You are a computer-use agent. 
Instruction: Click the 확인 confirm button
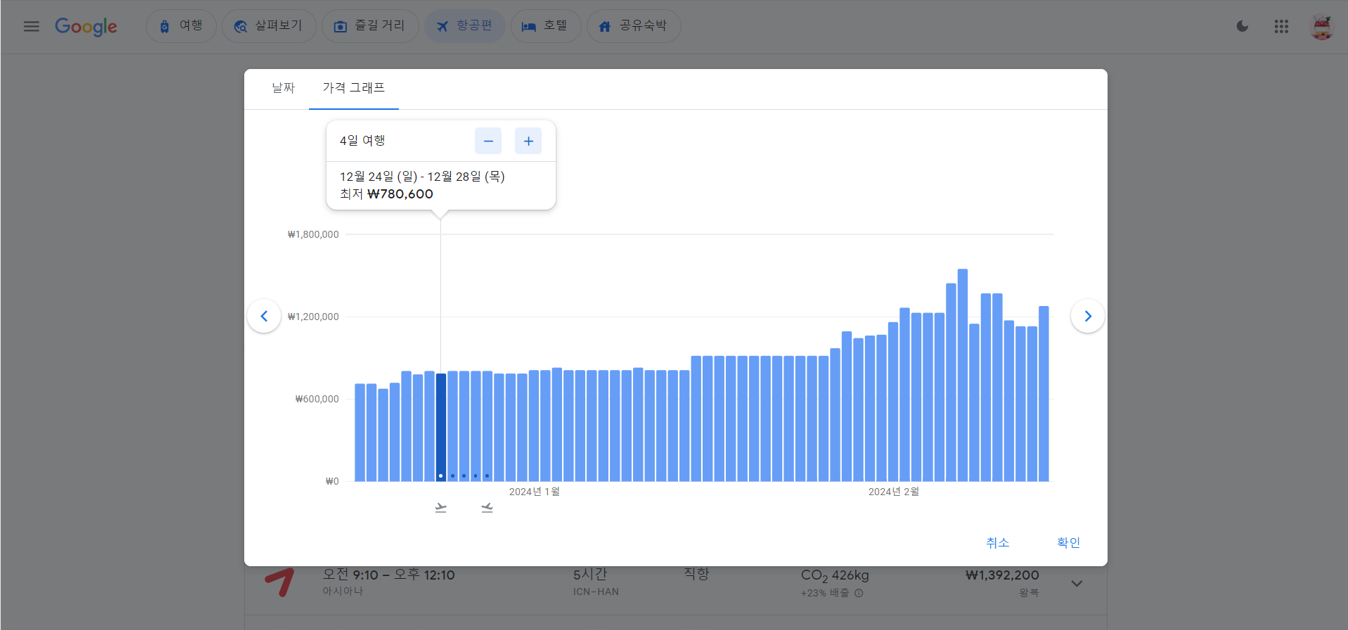click(1069, 543)
